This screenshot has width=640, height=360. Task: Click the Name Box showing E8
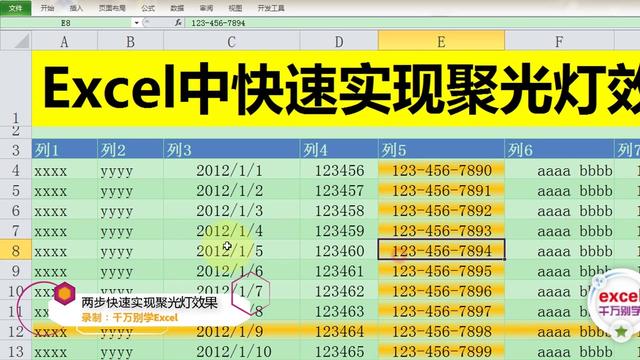(66, 23)
